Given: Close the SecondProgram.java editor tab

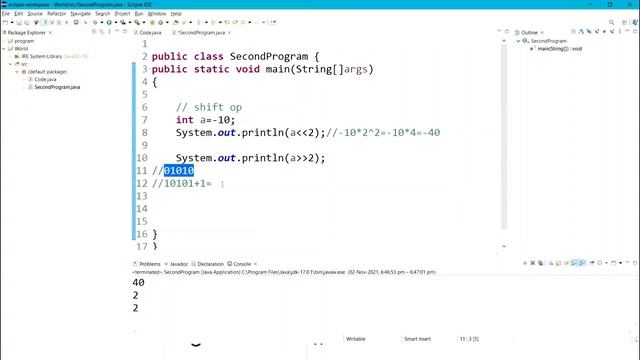Looking at the screenshot, I should coord(229,33).
